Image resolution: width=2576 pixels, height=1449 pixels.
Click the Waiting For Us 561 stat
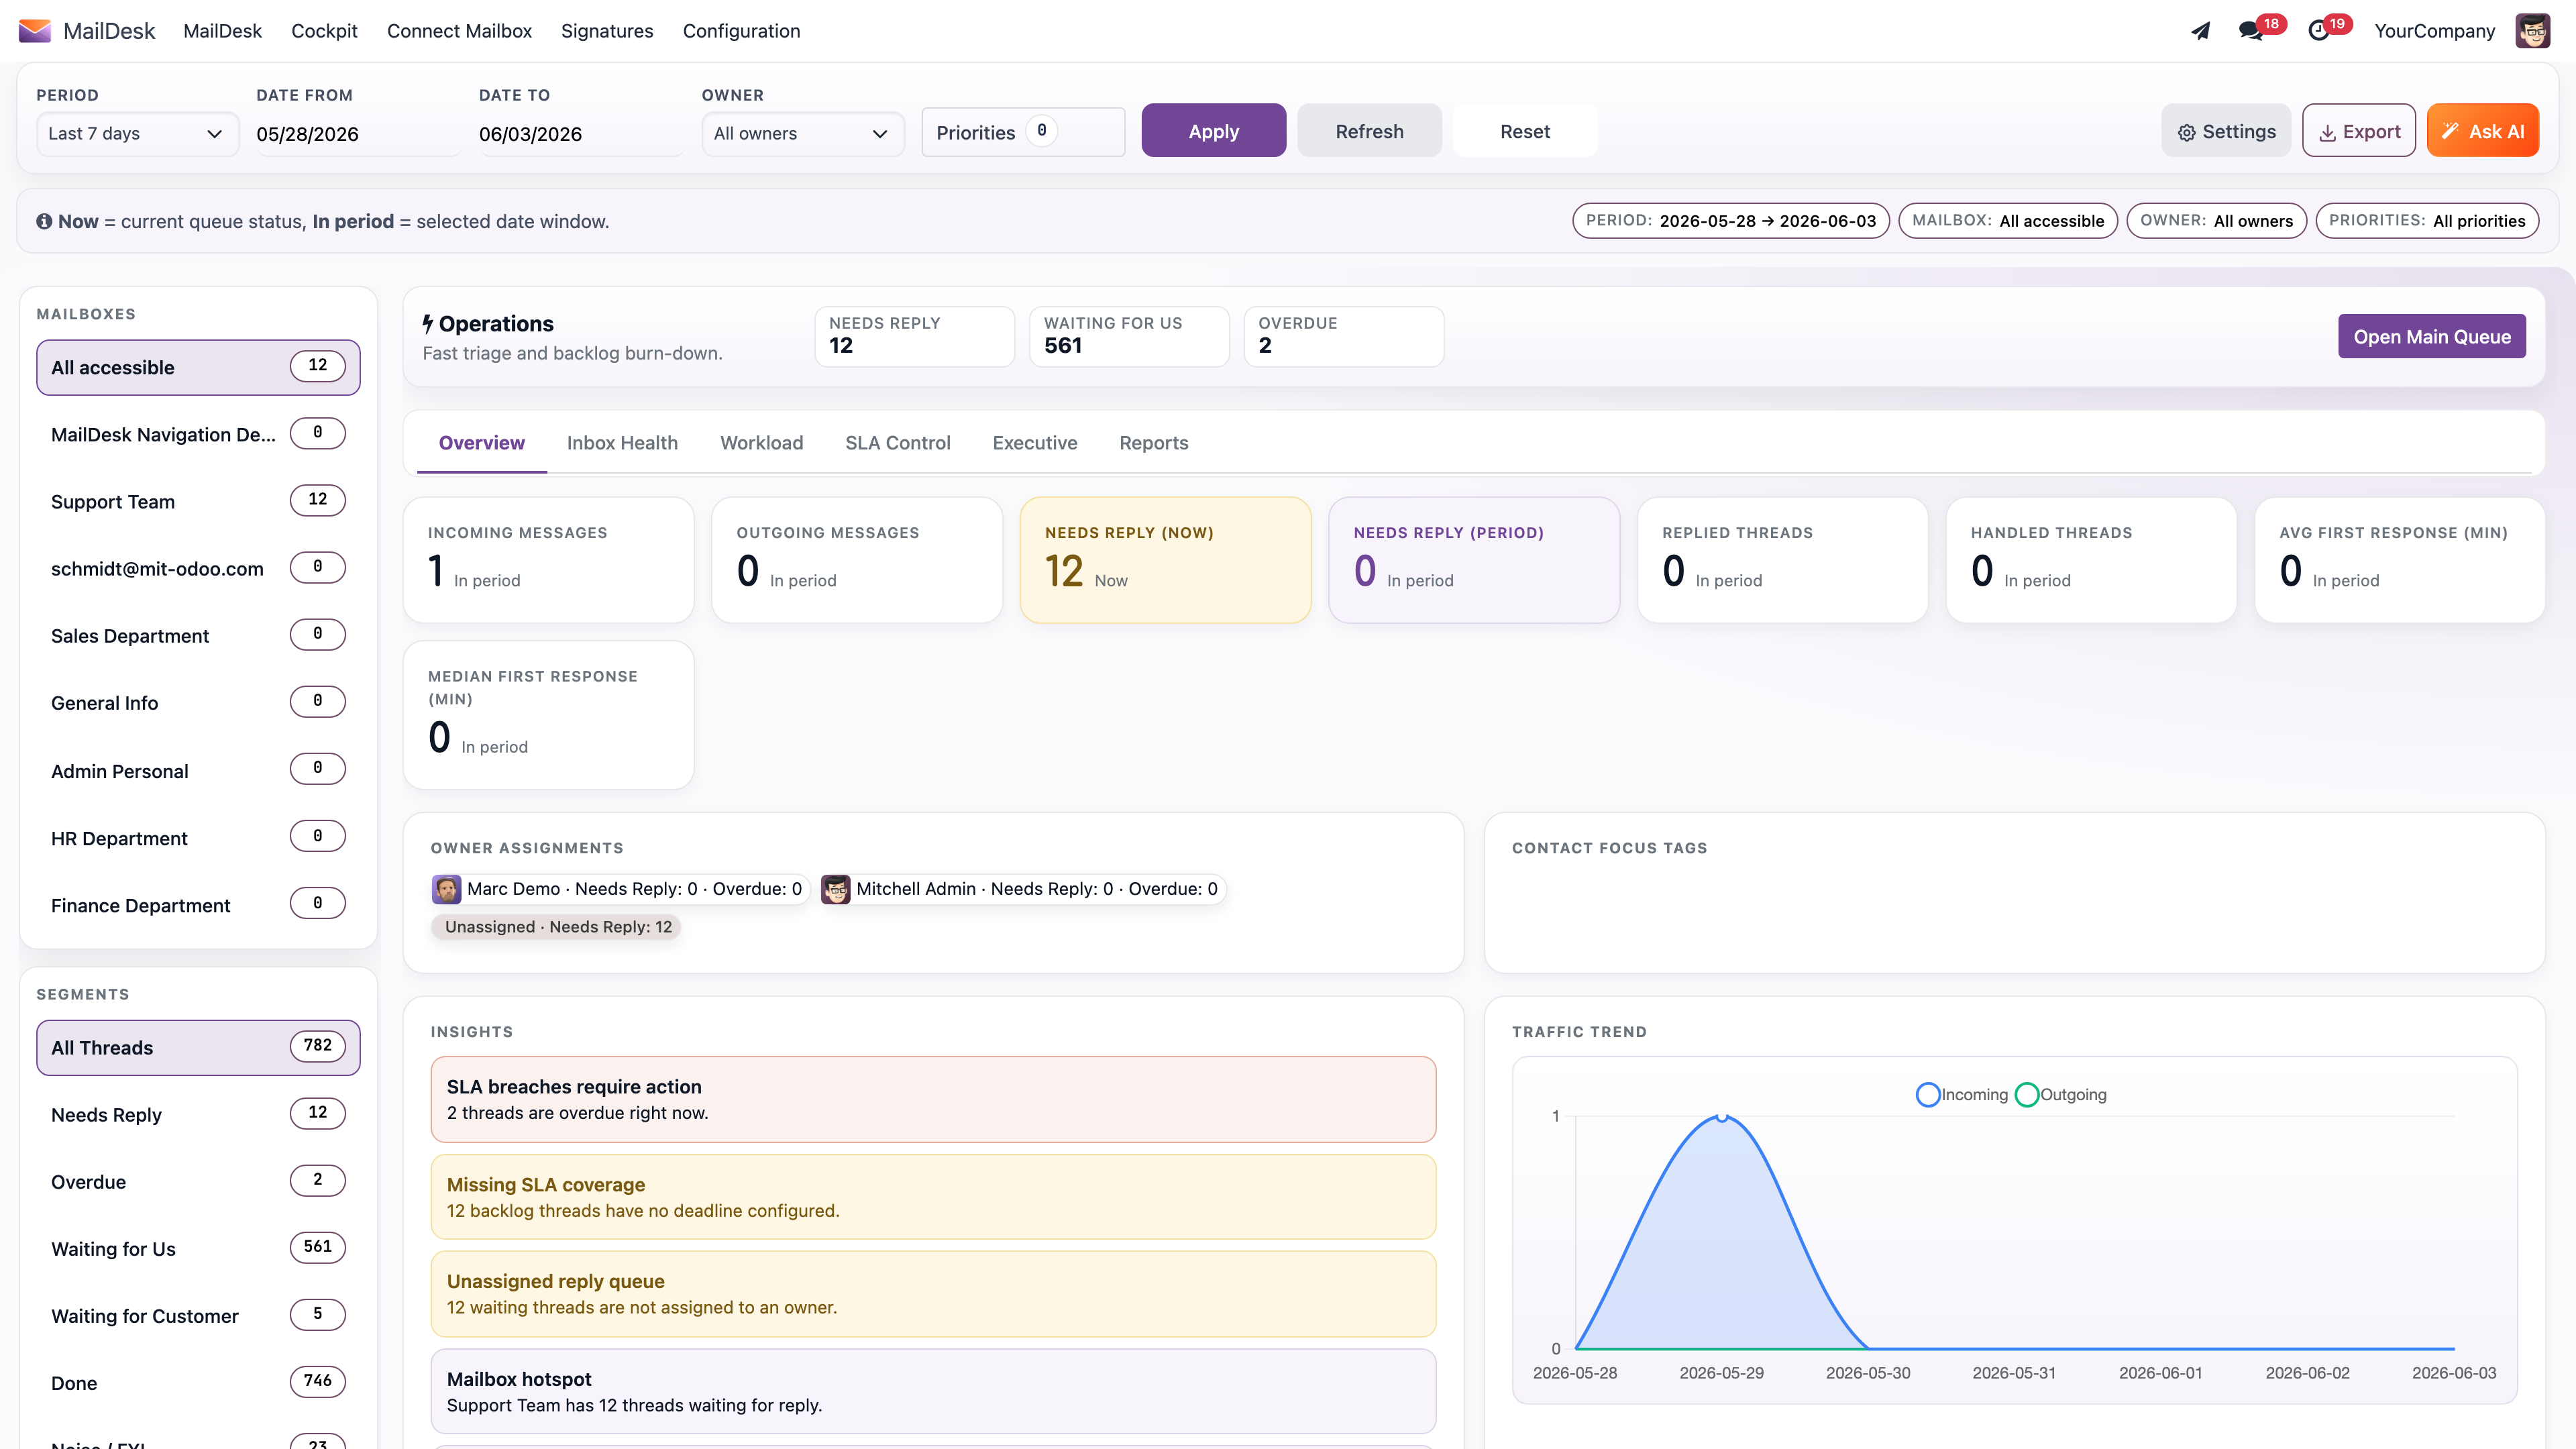pyautogui.click(x=1129, y=336)
